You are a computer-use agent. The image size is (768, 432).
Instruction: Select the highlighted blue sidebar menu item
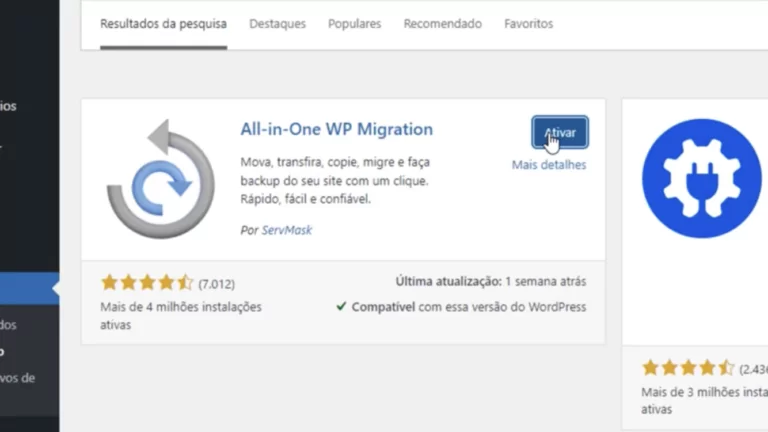click(x=29, y=288)
